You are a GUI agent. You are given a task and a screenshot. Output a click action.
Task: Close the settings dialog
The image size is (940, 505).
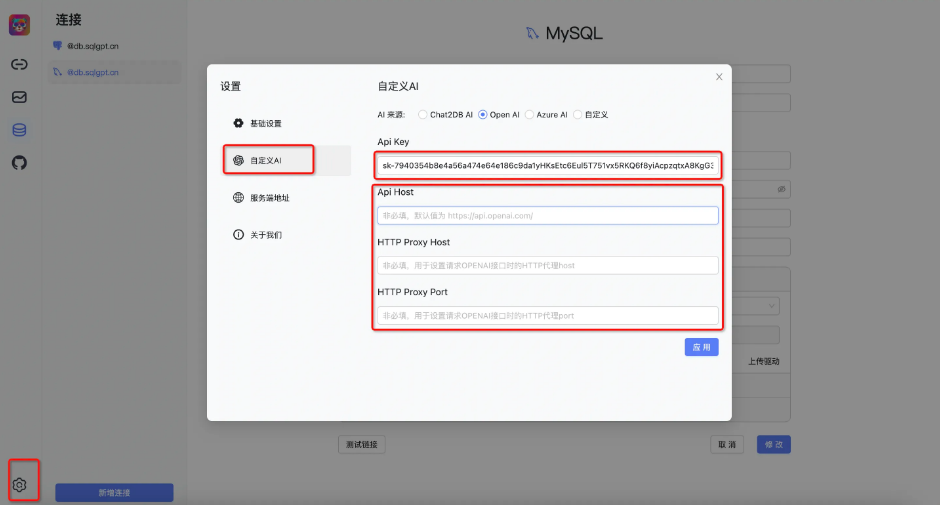click(x=719, y=77)
